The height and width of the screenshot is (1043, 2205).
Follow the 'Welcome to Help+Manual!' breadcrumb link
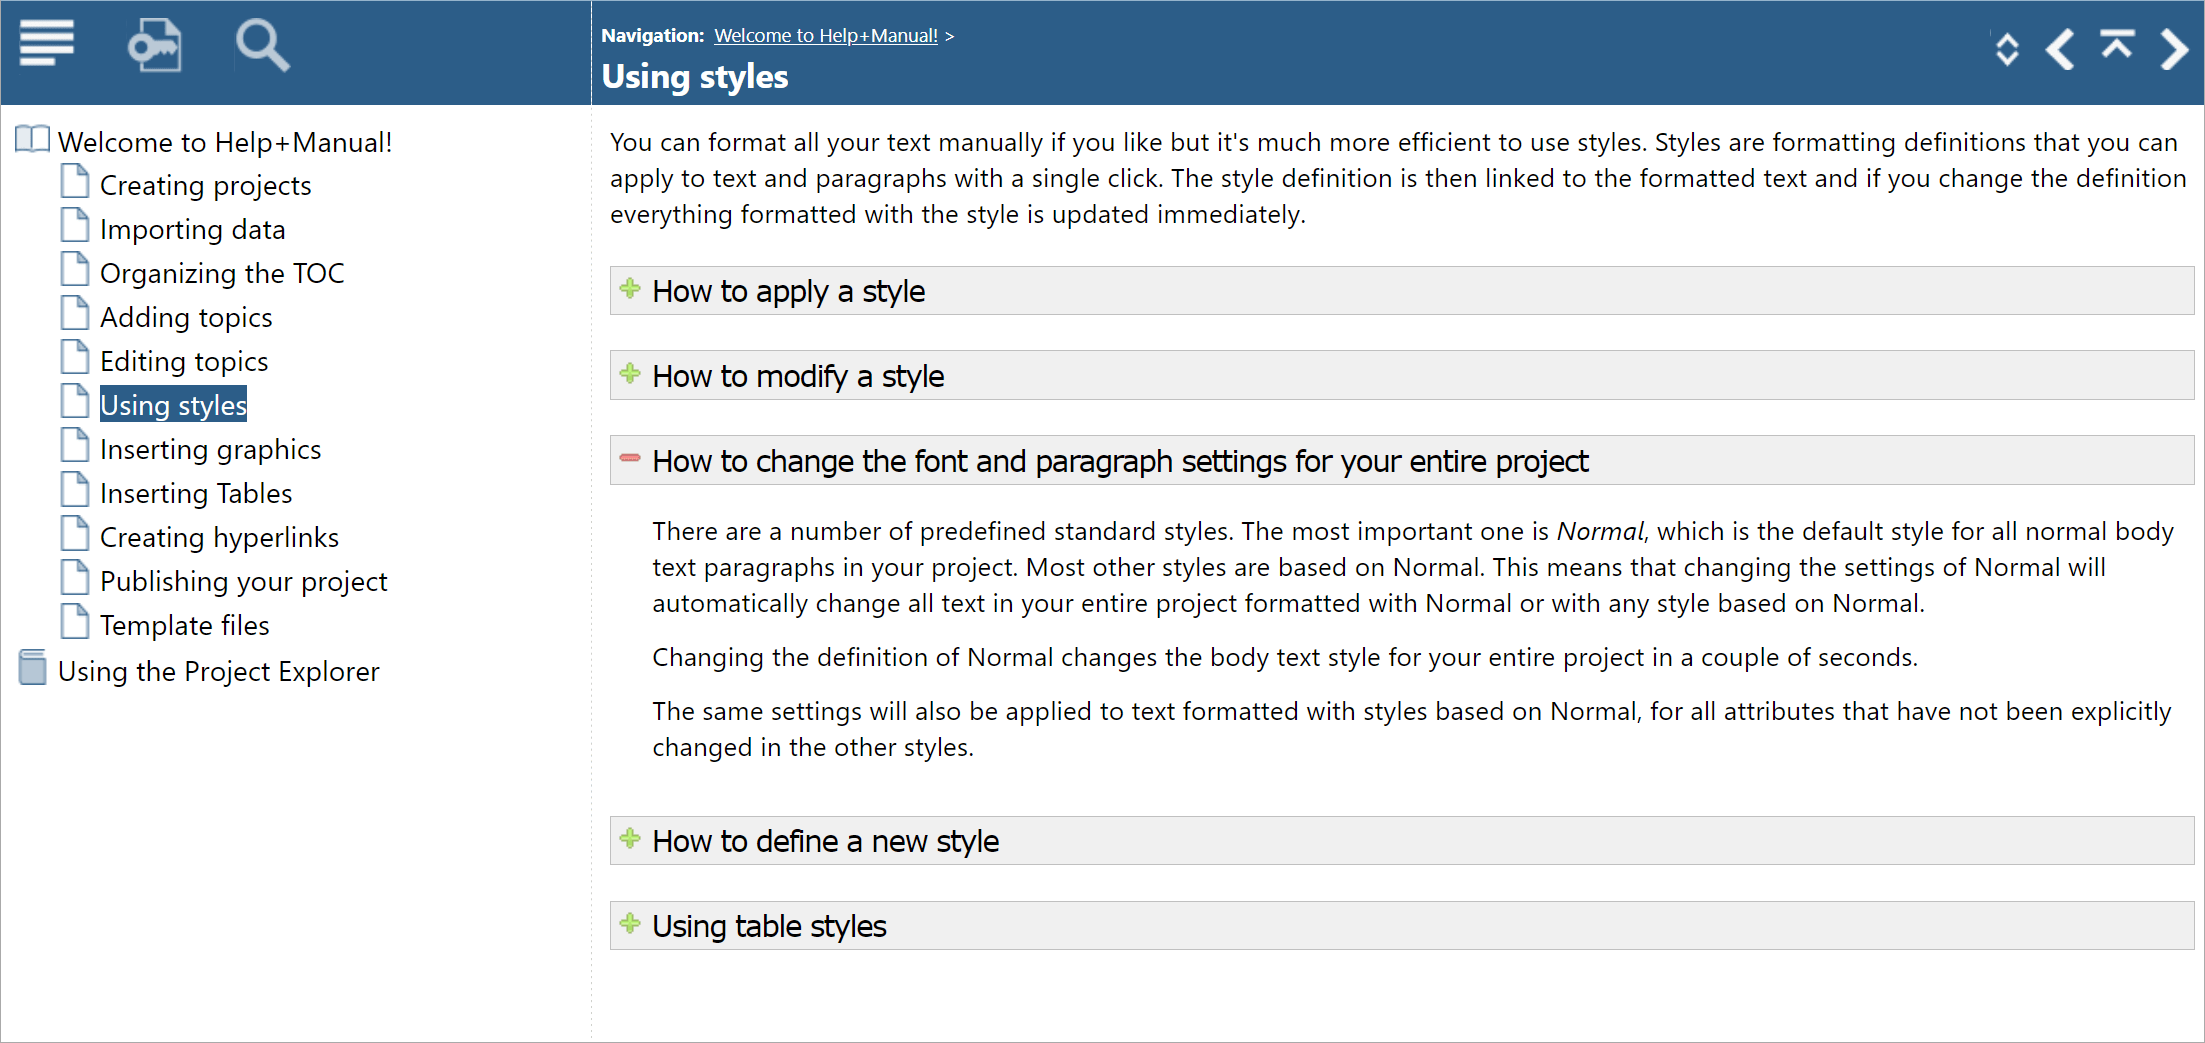point(825,36)
